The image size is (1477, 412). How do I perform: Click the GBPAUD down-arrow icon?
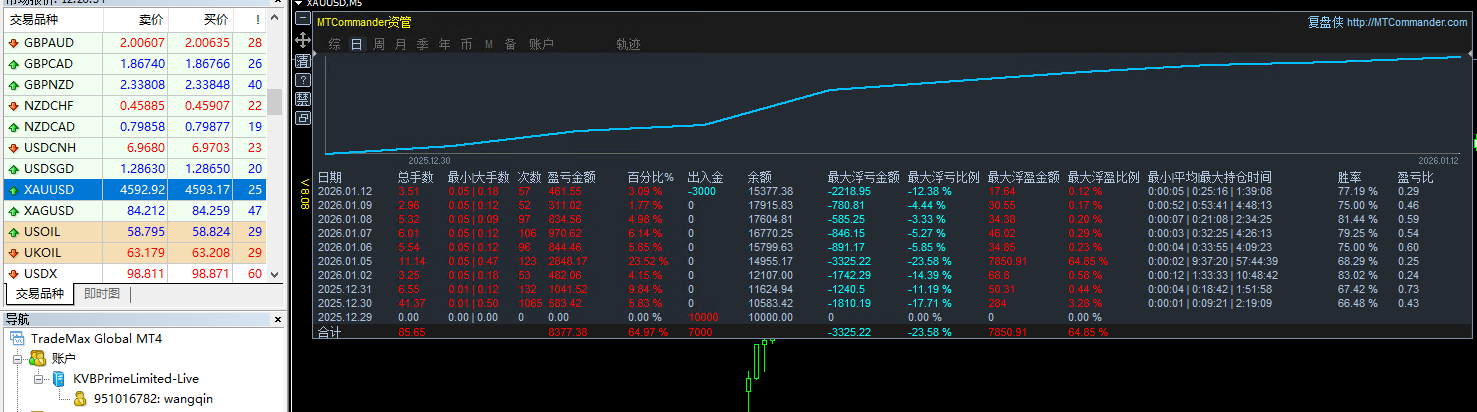coord(13,43)
